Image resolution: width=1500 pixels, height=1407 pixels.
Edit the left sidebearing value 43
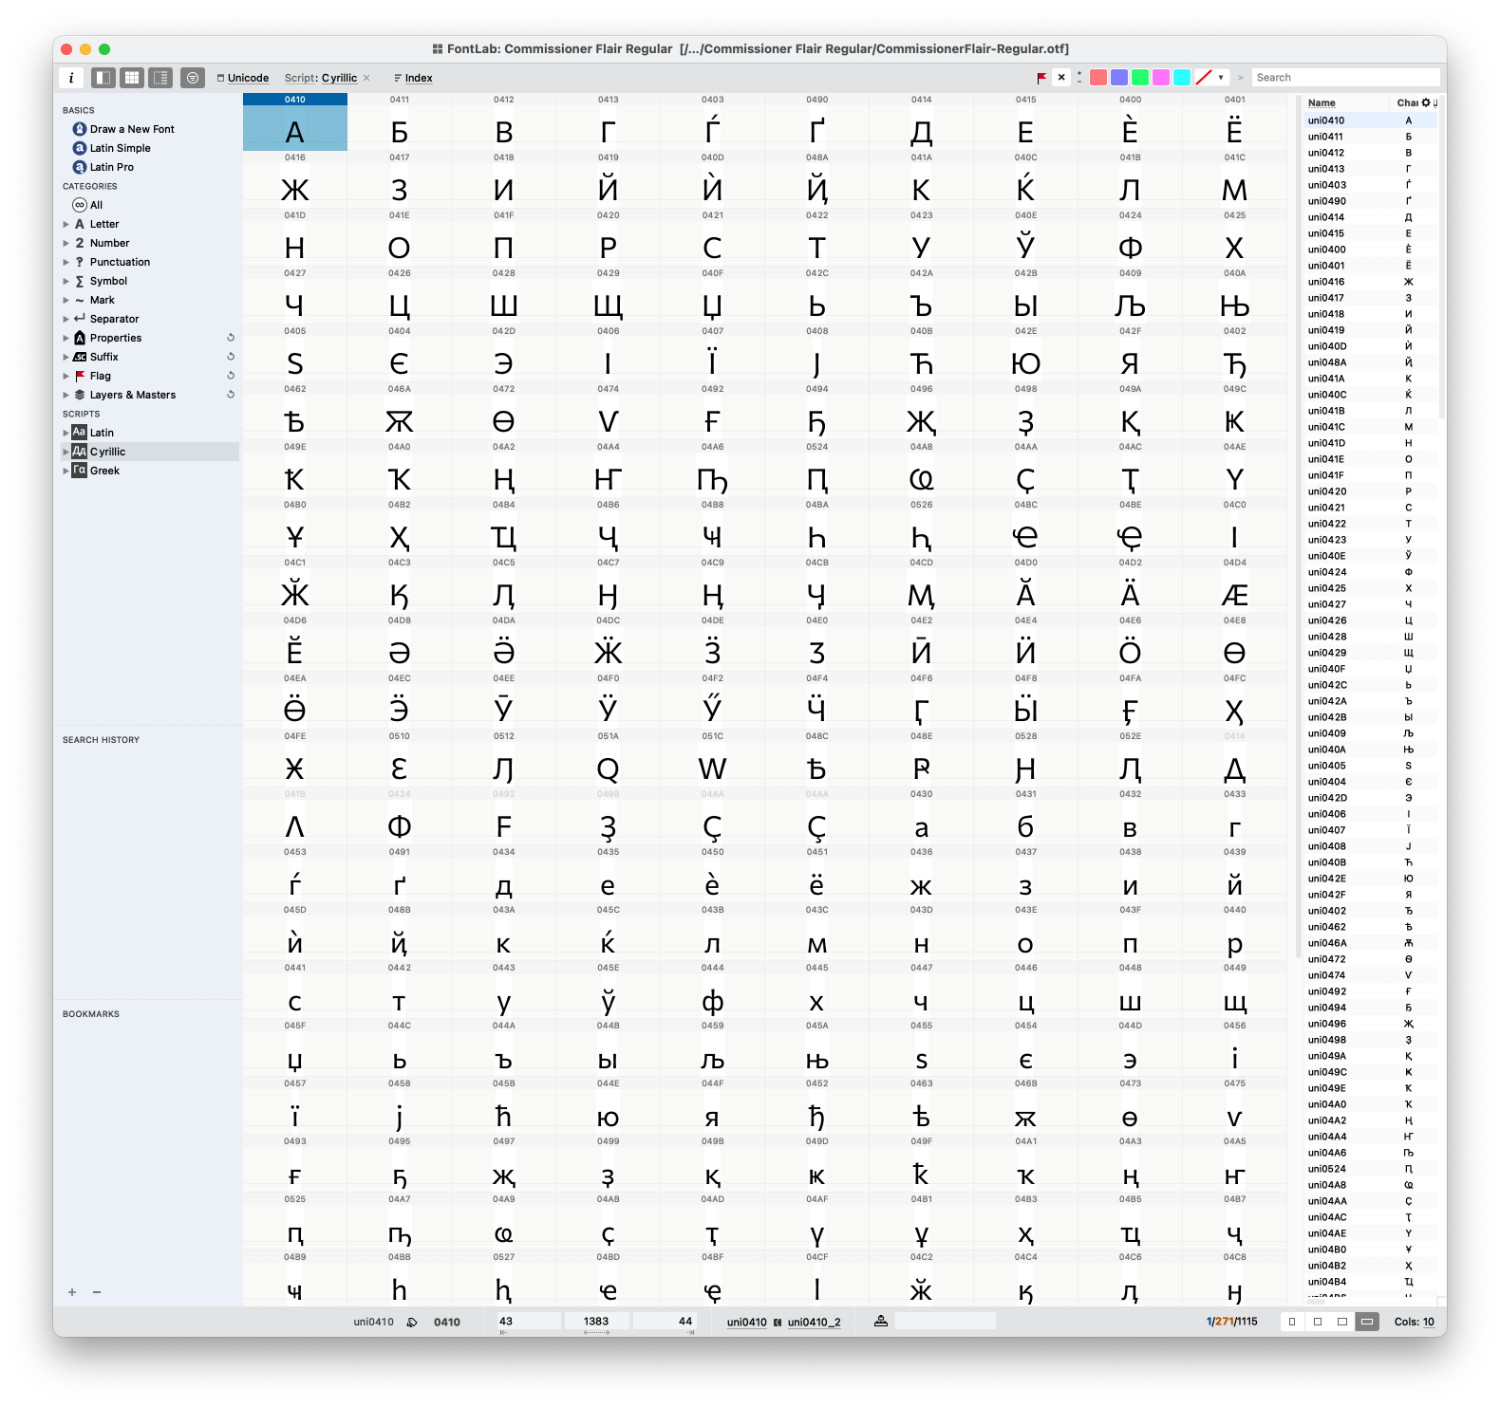click(x=527, y=1321)
